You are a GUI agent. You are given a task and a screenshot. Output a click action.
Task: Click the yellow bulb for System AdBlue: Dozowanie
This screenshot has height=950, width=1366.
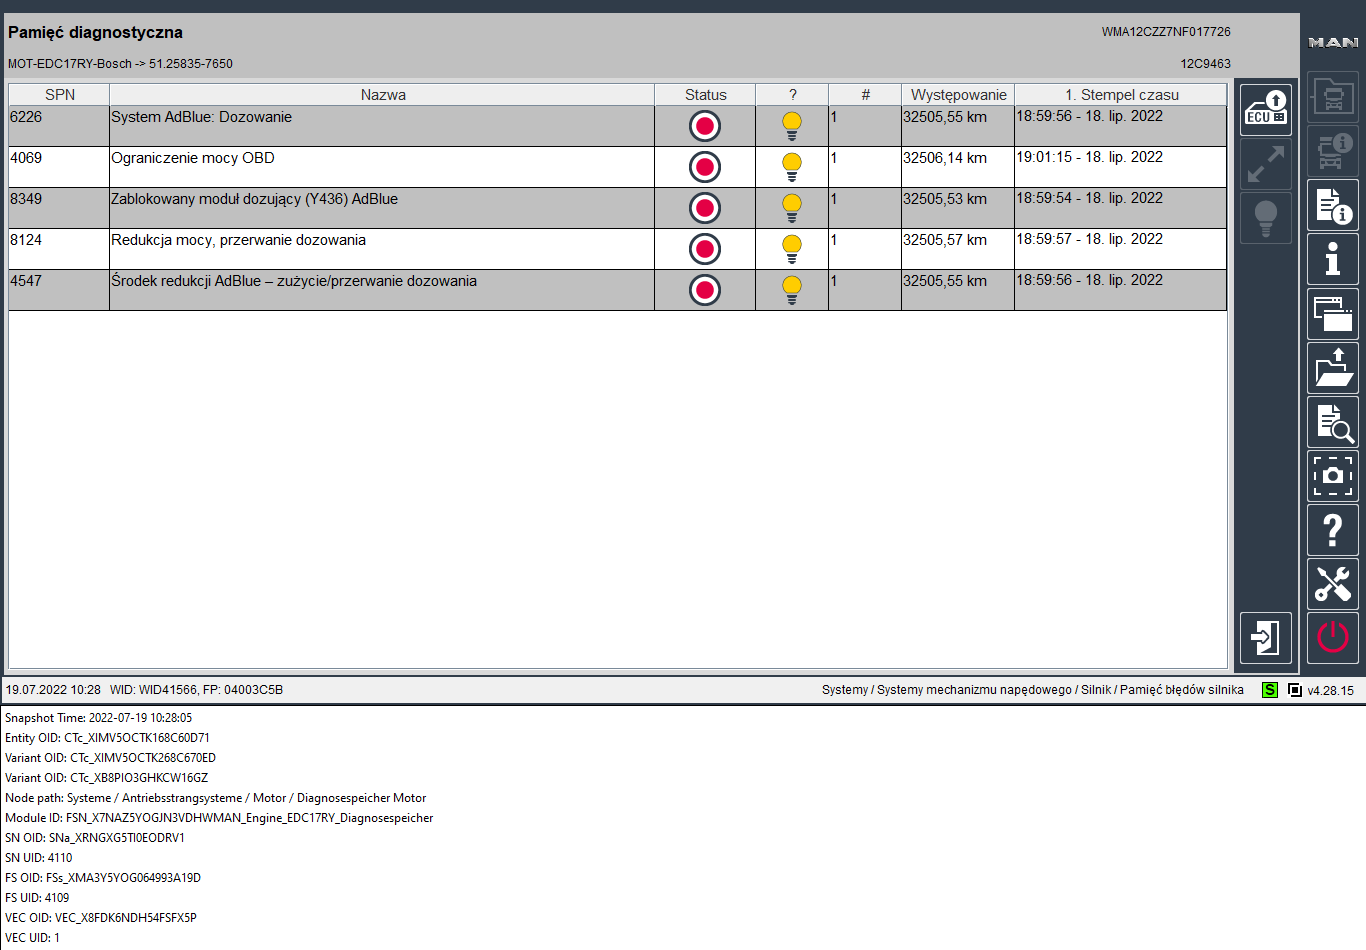[792, 126]
